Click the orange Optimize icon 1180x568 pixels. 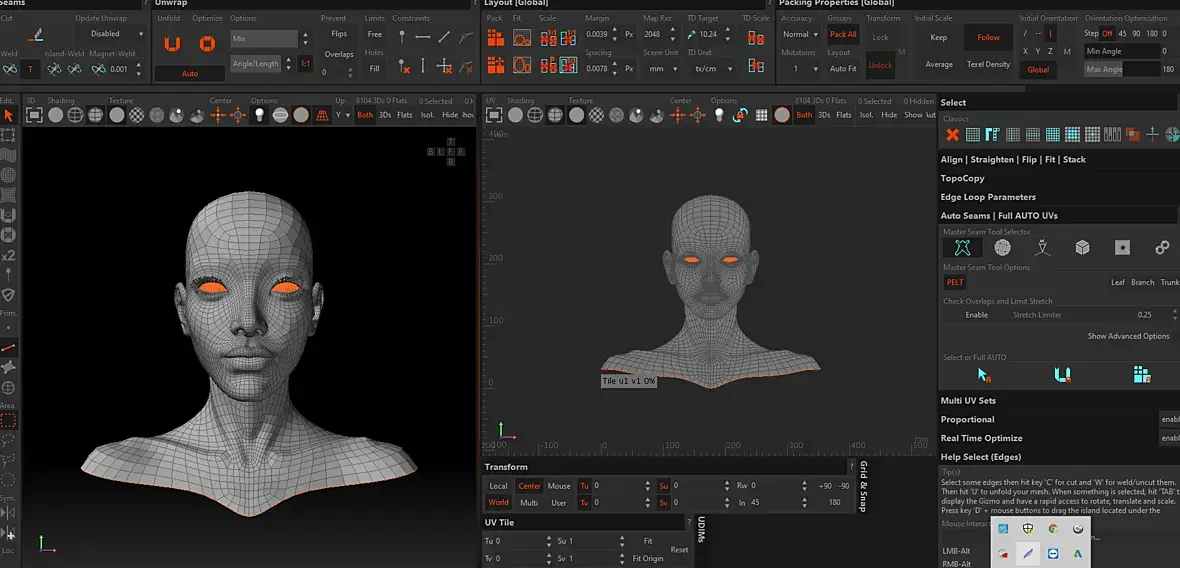point(207,44)
